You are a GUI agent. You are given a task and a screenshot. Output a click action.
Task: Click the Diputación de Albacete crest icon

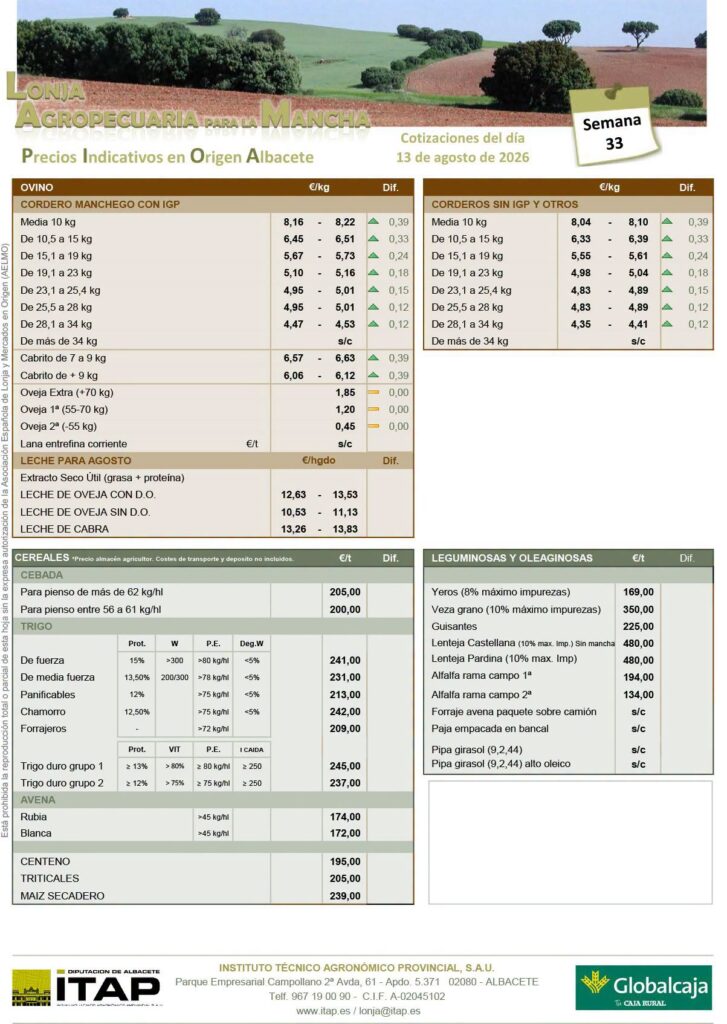[31, 989]
